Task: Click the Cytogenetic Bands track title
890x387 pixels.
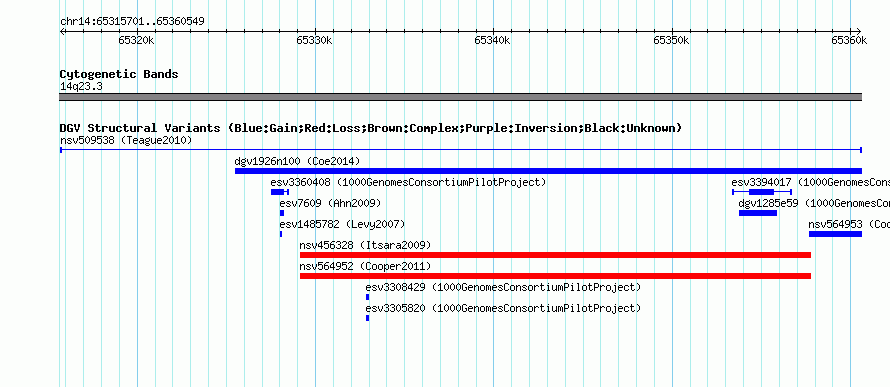Action: pyautogui.click(x=119, y=74)
